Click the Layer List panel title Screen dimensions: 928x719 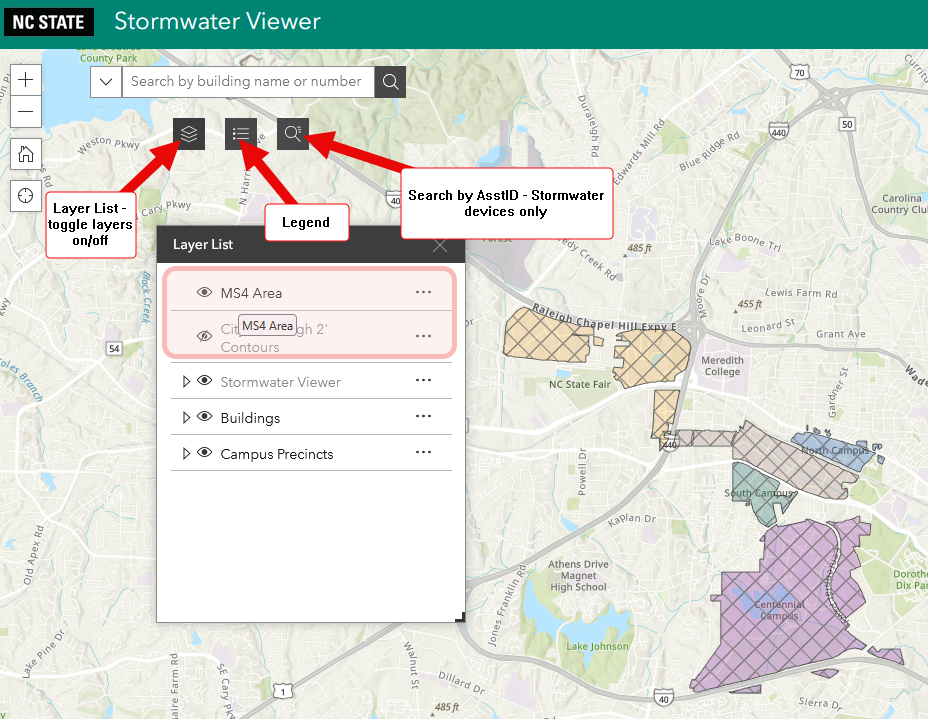click(x=202, y=244)
